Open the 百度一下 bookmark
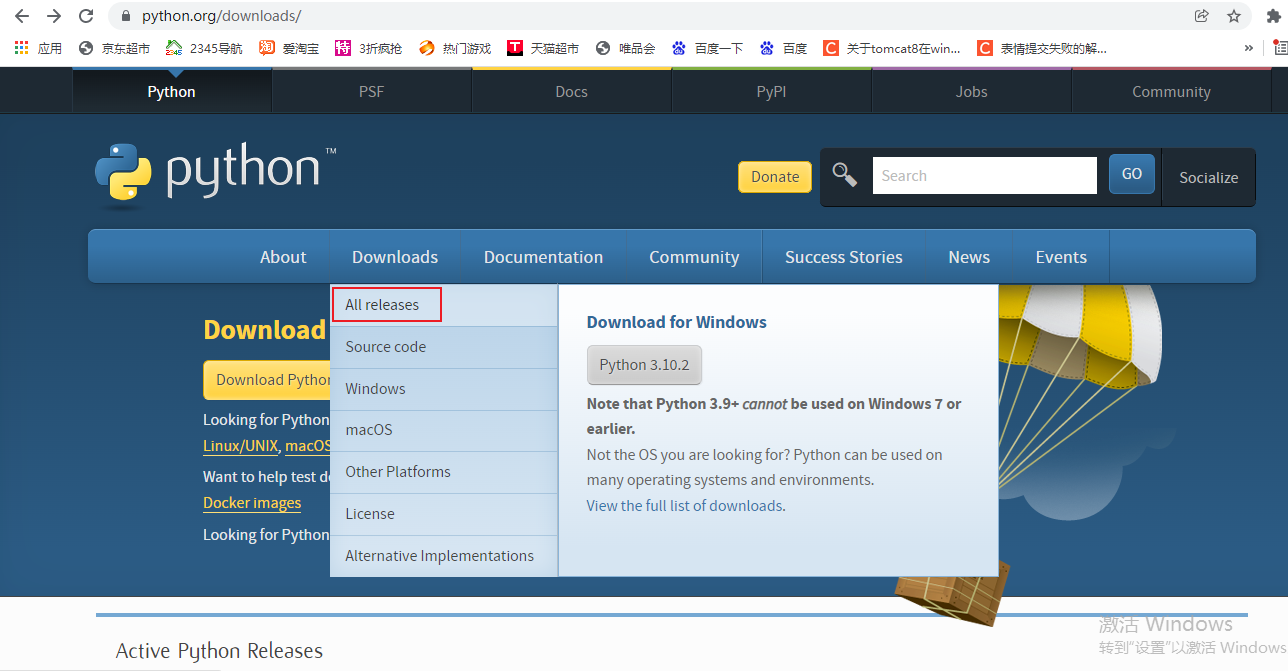 pos(708,48)
